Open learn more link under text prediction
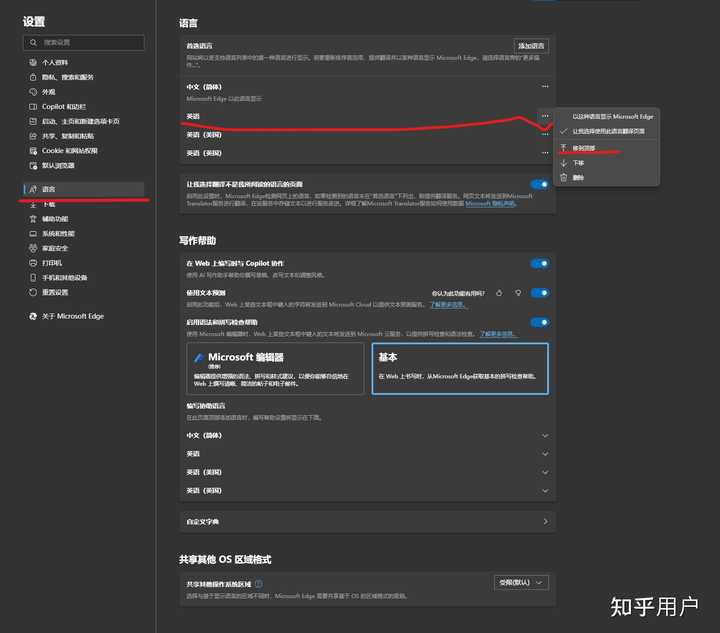This screenshot has height=633, width=720. (x=448, y=304)
